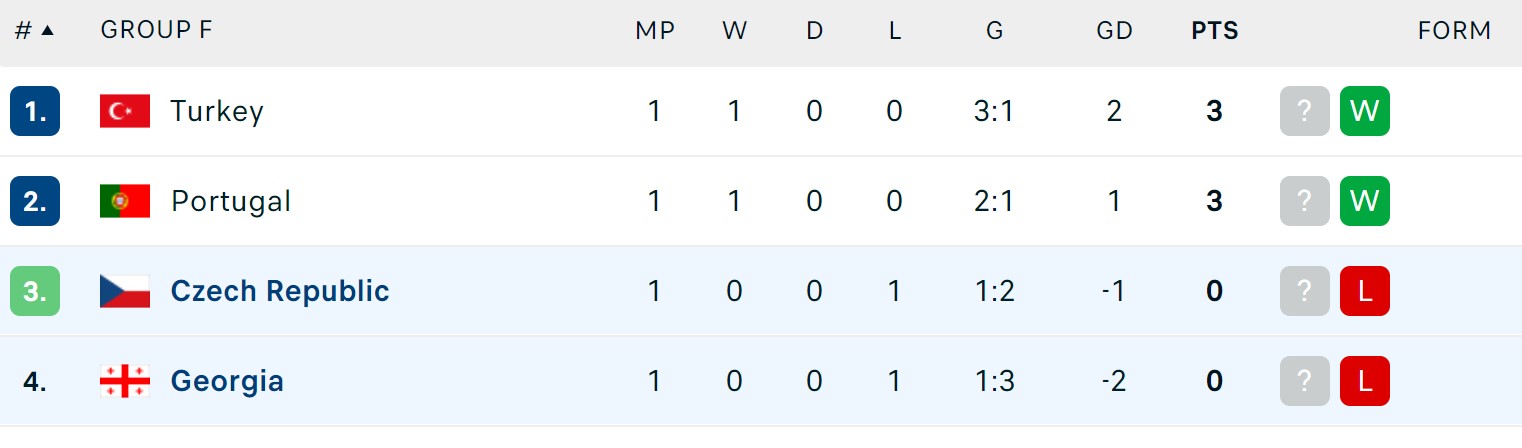Sort standings by GD column header
This screenshot has height=448, width=1522.
[x=1114, y=31]
